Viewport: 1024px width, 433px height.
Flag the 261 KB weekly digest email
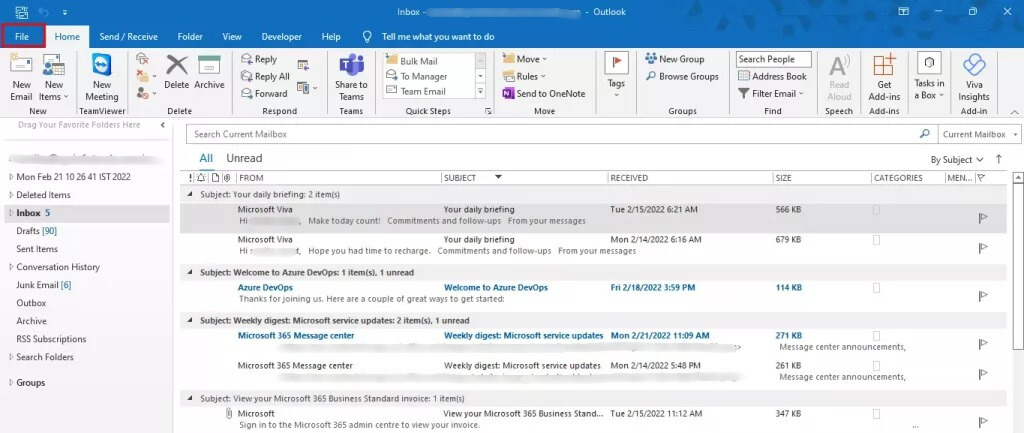(x=984, y=374)
